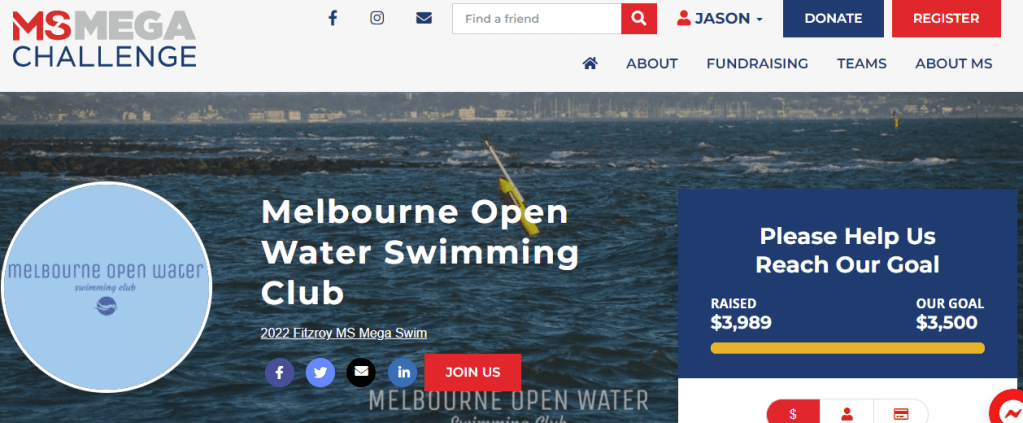Share team page via round Facebook icon
The image size is (1023, 423).
coord(279,373)
